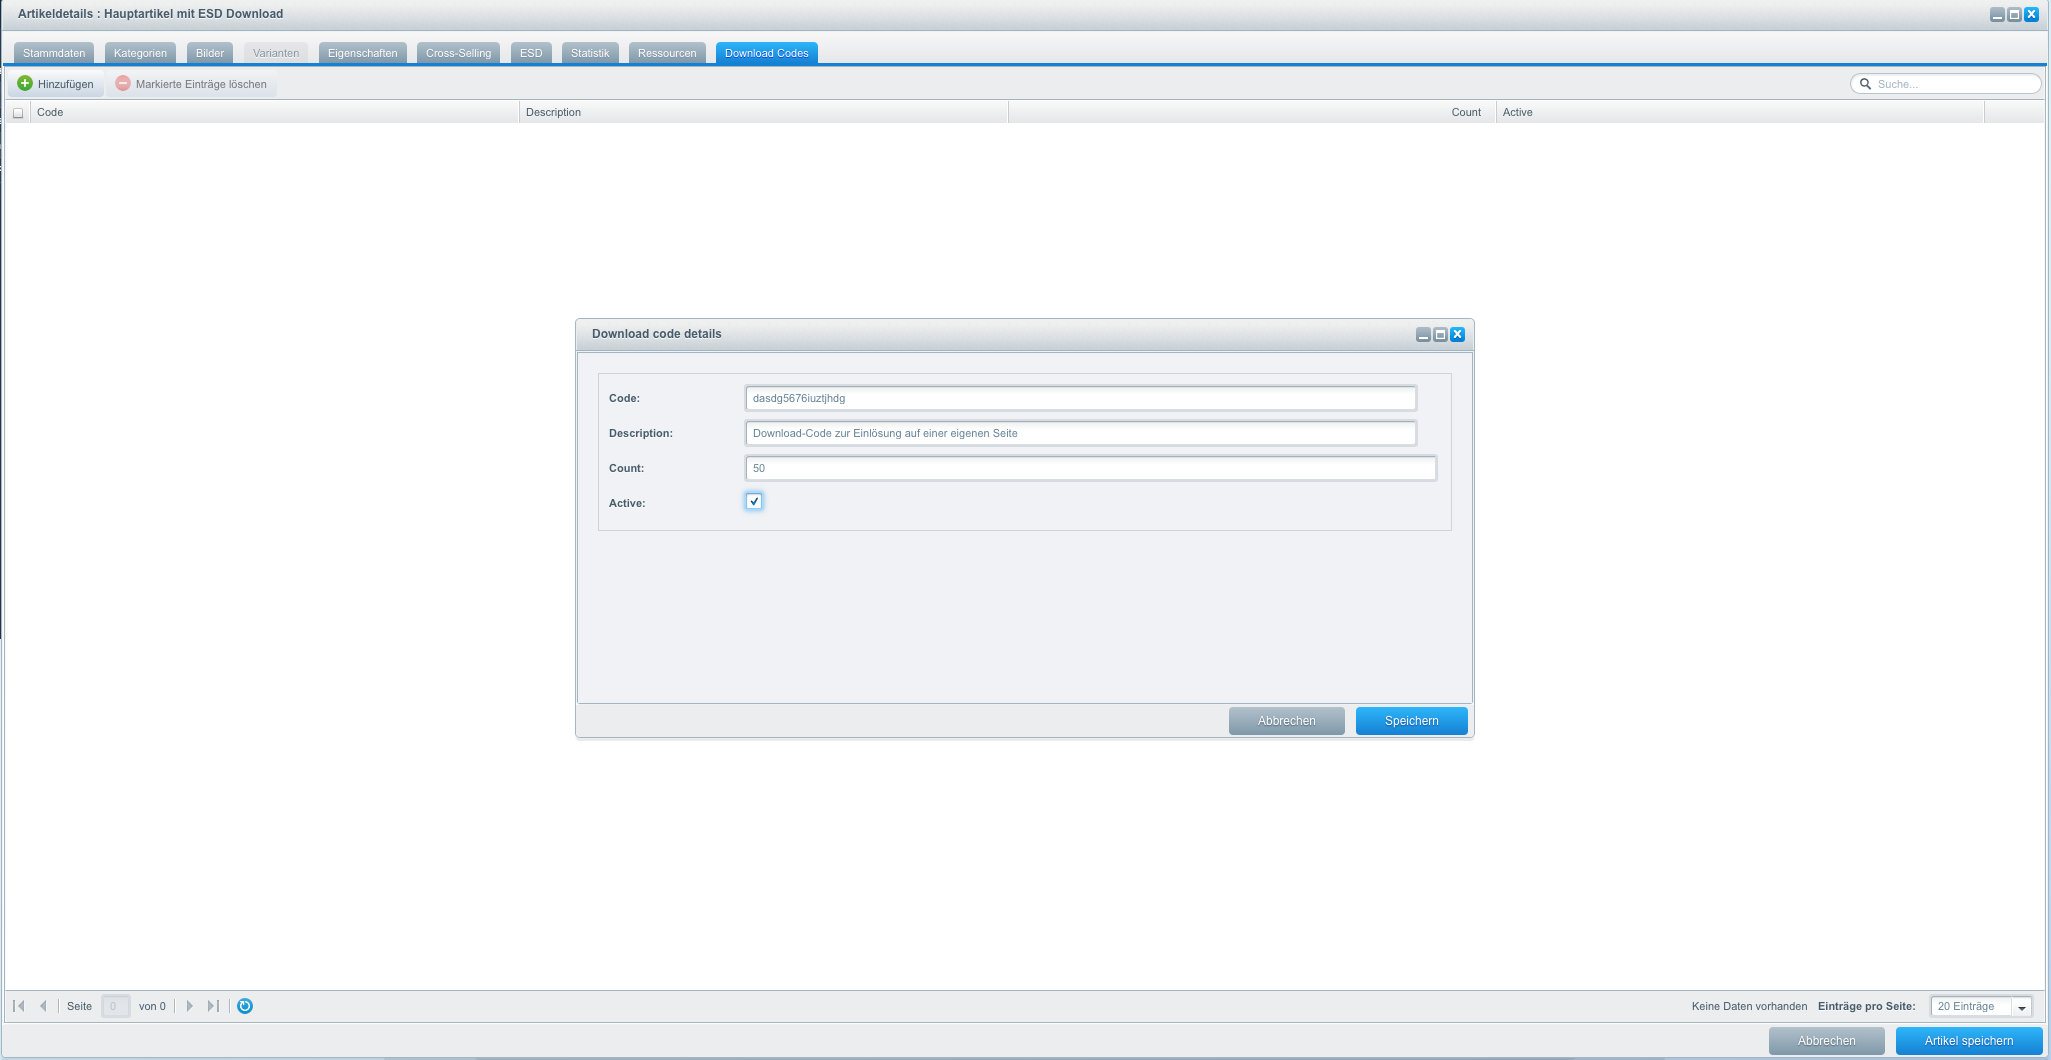
Task: Switch to the Eigenschaften tab
Action: pos(363,53)
